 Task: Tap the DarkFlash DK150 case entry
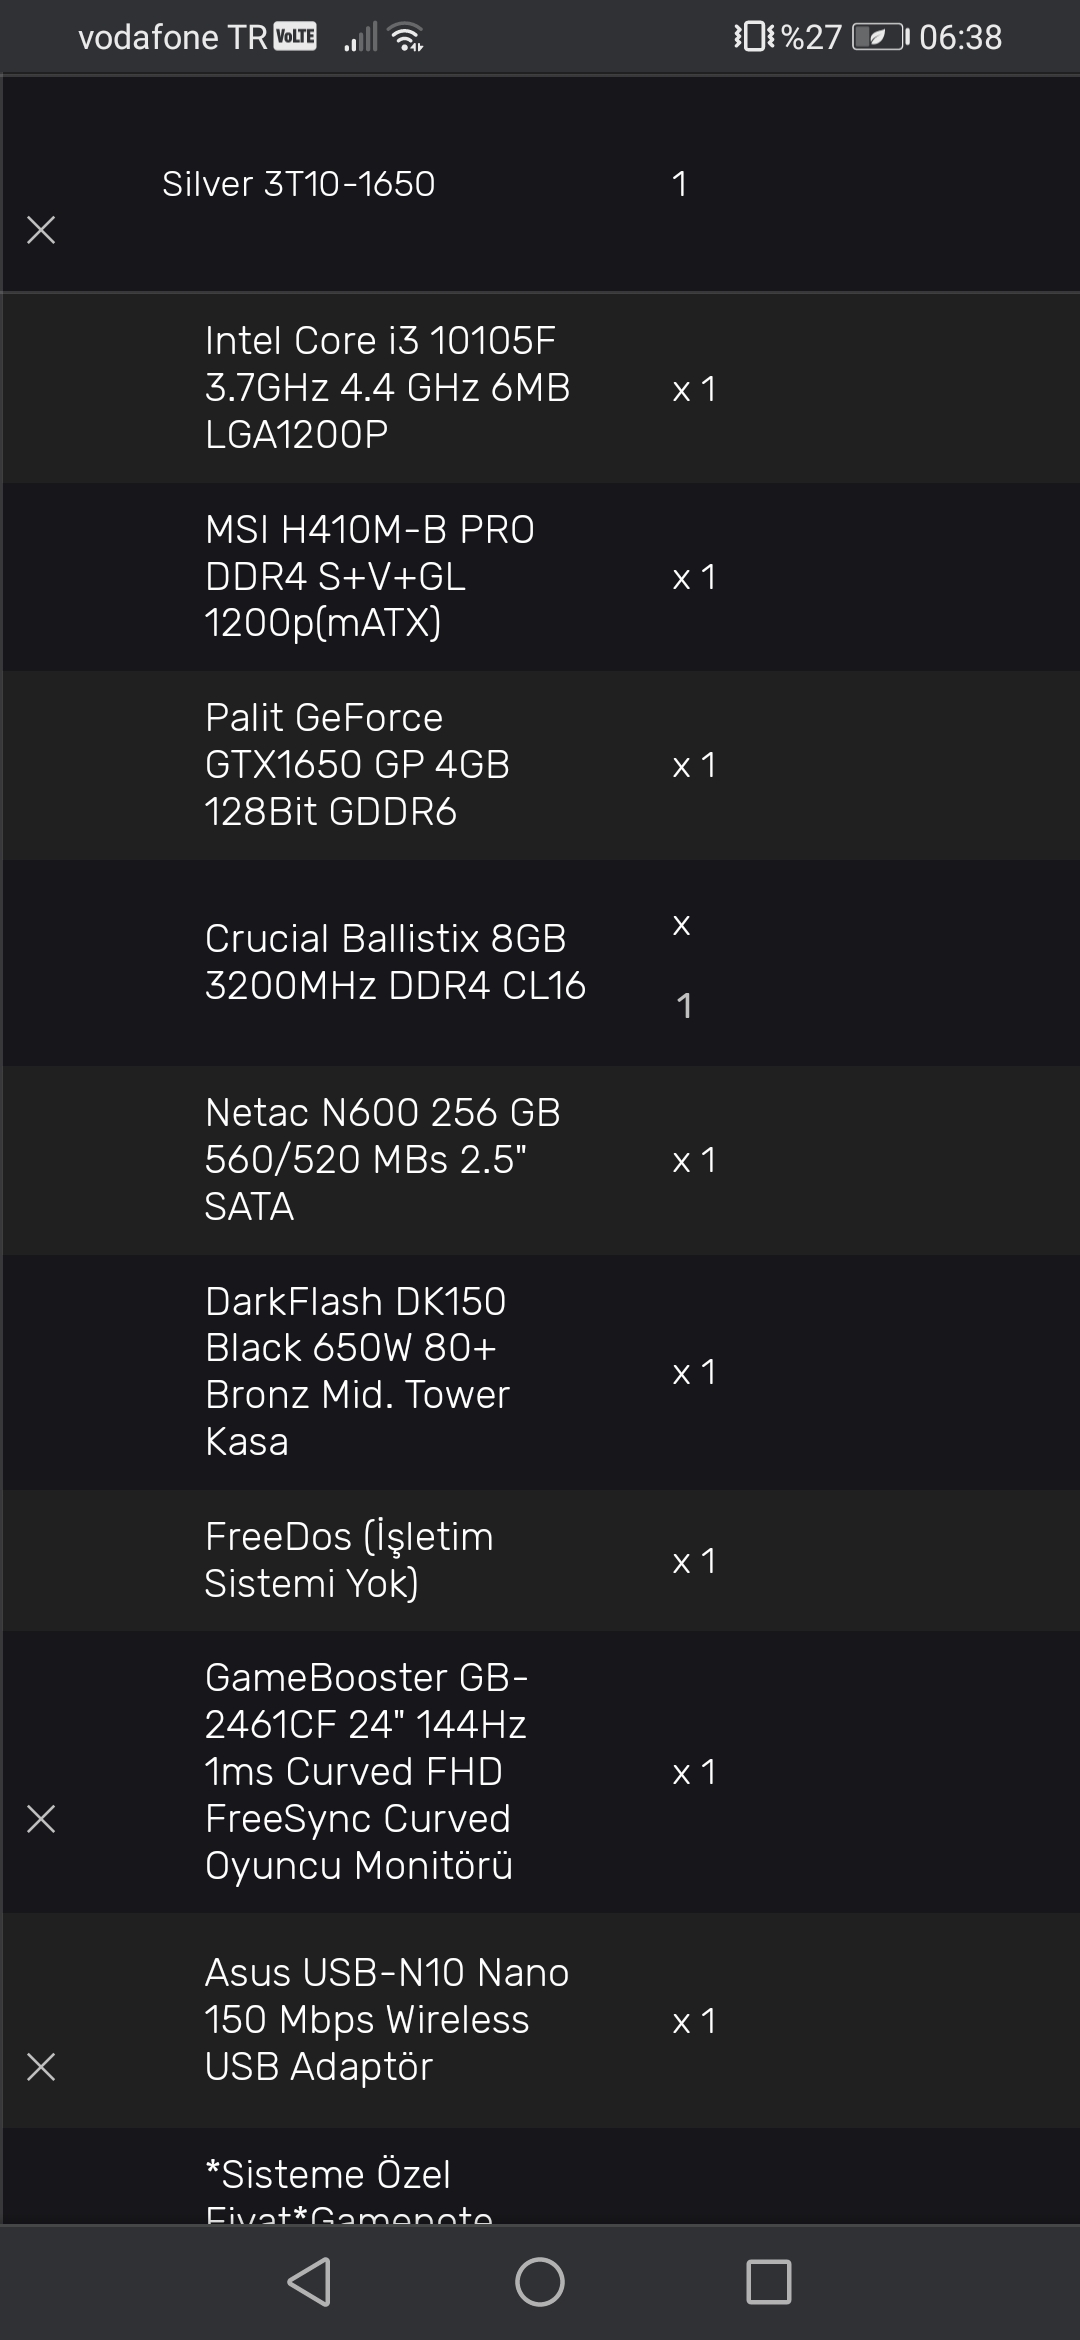[357, 1371]
